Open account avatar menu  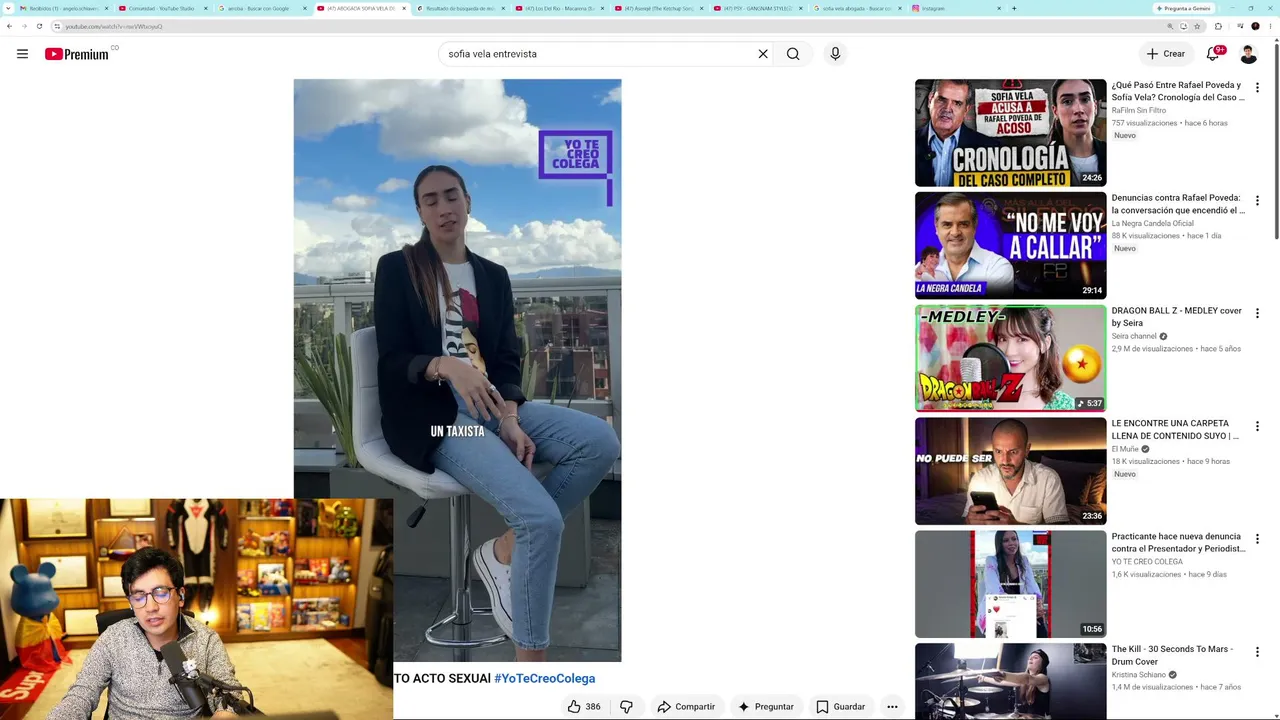pyautogui.click(x=1248, y=54)
